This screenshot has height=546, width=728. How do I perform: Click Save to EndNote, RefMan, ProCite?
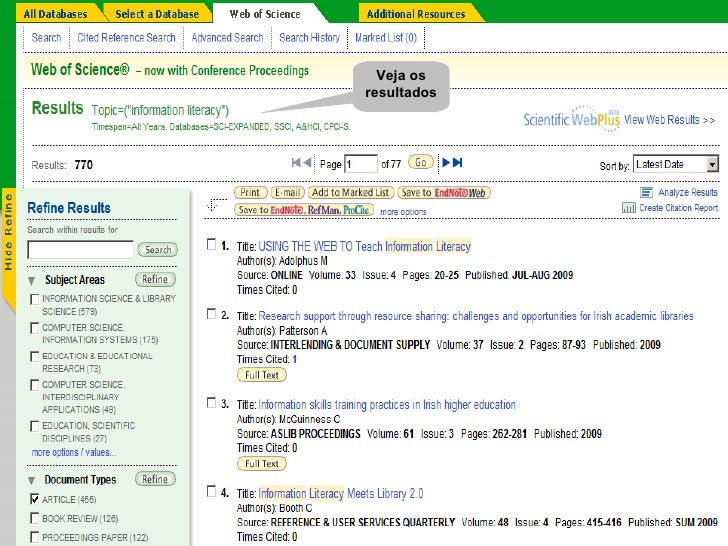click(x=304, y=210)
